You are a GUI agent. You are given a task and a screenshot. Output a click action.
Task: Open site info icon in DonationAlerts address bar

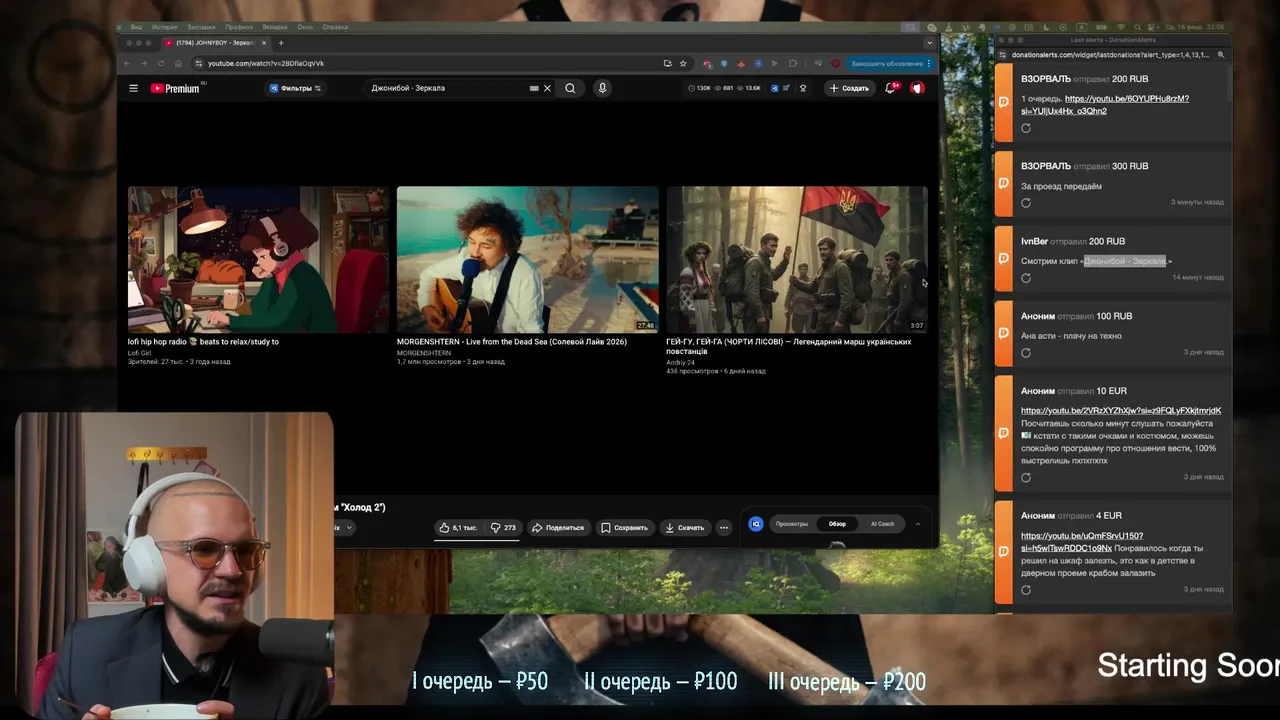(1003, 55)
